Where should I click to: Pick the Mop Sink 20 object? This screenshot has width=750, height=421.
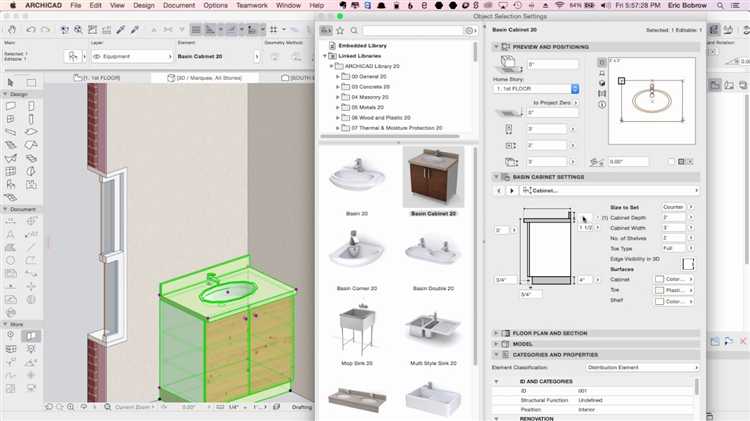pos(357,334)
